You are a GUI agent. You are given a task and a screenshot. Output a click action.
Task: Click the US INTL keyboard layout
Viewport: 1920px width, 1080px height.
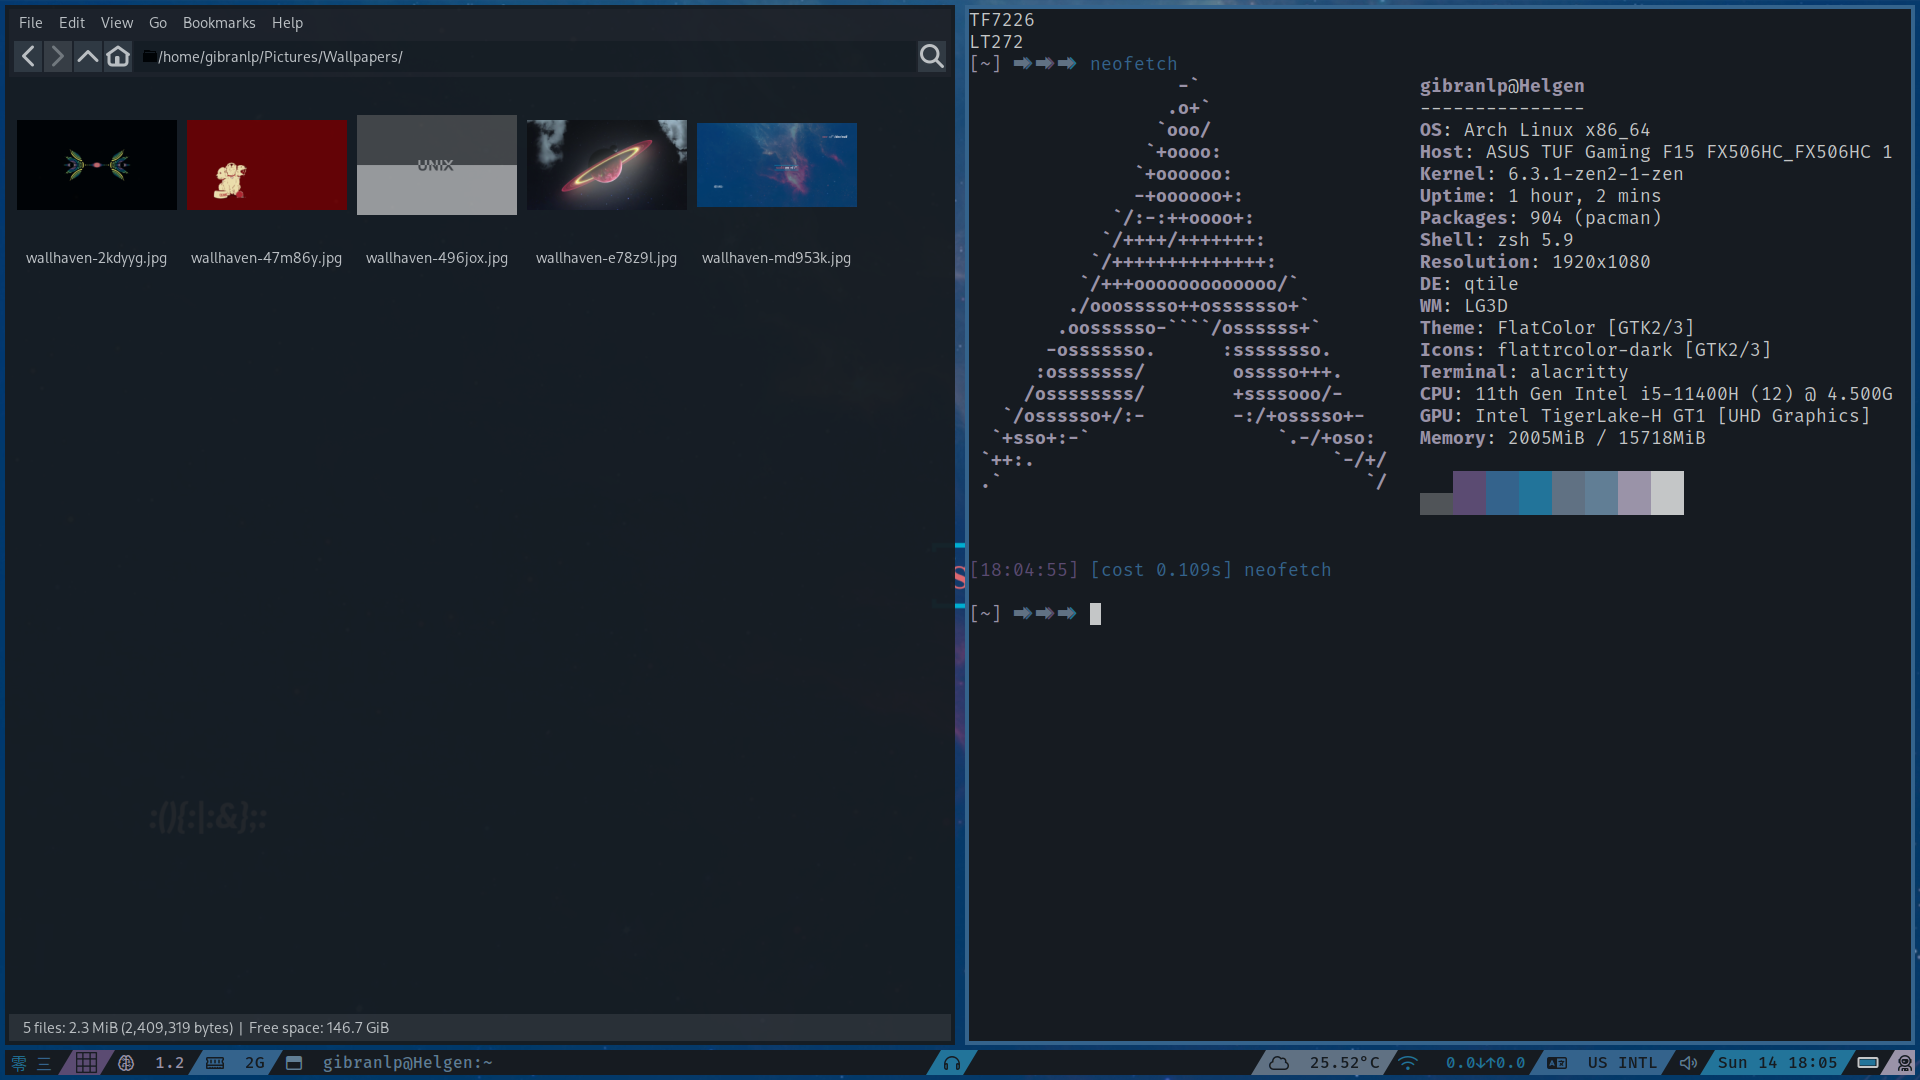click(1621, 1063)
